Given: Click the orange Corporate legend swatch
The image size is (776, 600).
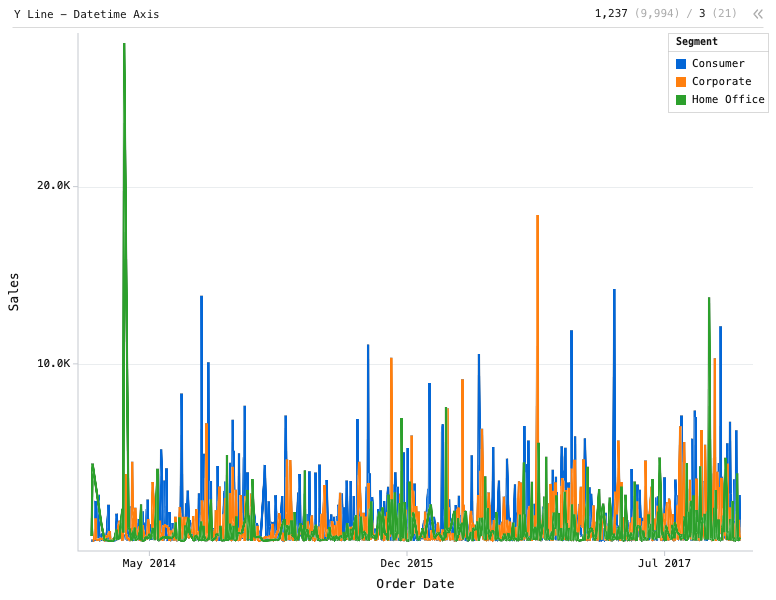Looking at the screenshot, I should [681, 82].
